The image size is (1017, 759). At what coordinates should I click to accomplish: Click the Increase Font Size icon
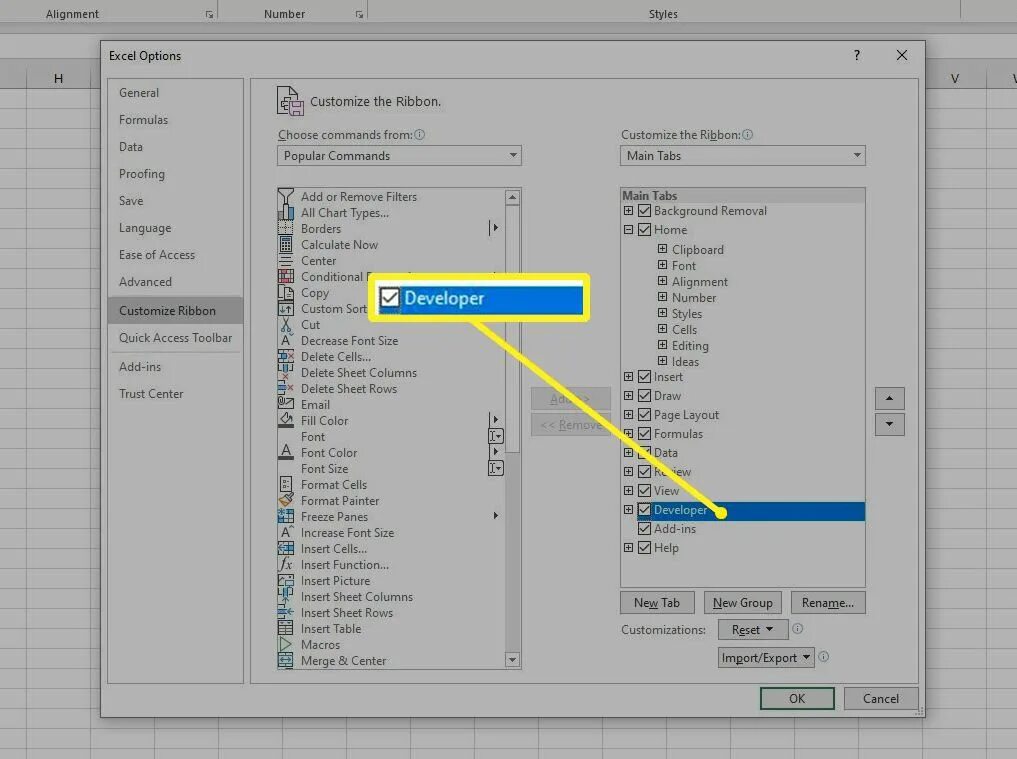pos(285,533)
